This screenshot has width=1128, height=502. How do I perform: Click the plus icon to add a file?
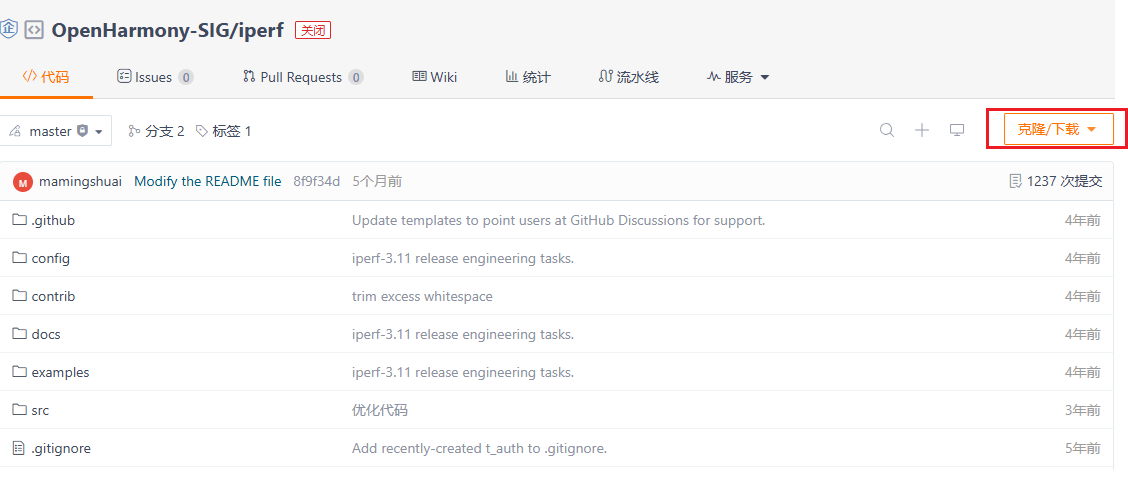[x=922, y=130]
